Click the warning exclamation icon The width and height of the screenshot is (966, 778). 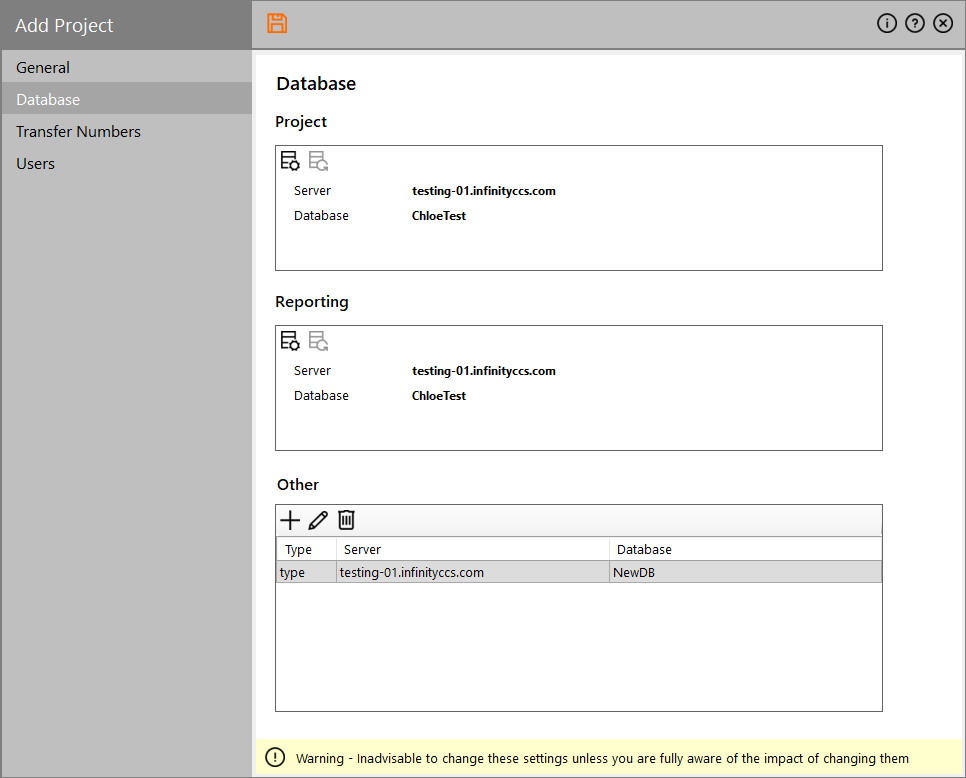pos(275,757)
